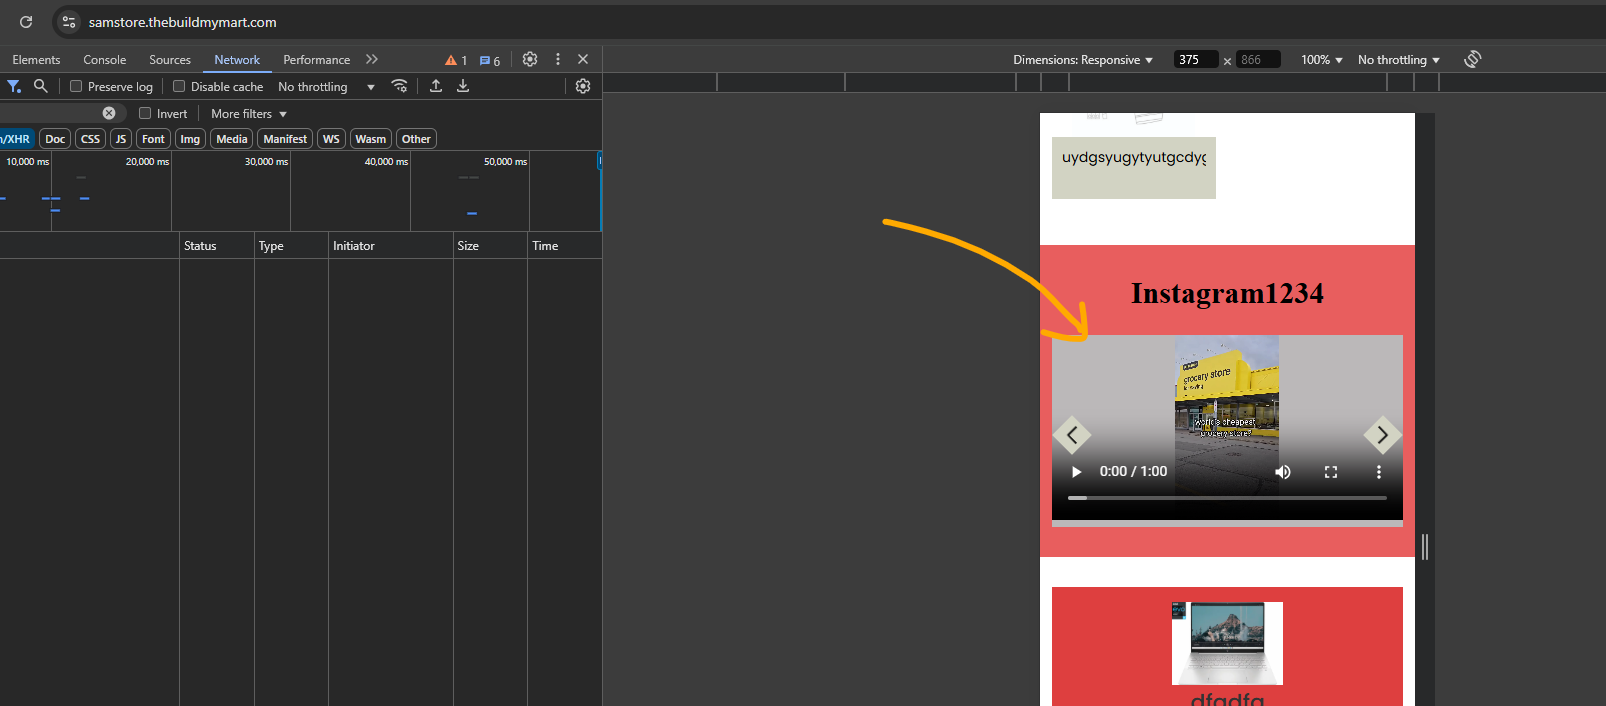1606x706 pixels.
Task: Filter requests by Wasm type
Action: 370,139
